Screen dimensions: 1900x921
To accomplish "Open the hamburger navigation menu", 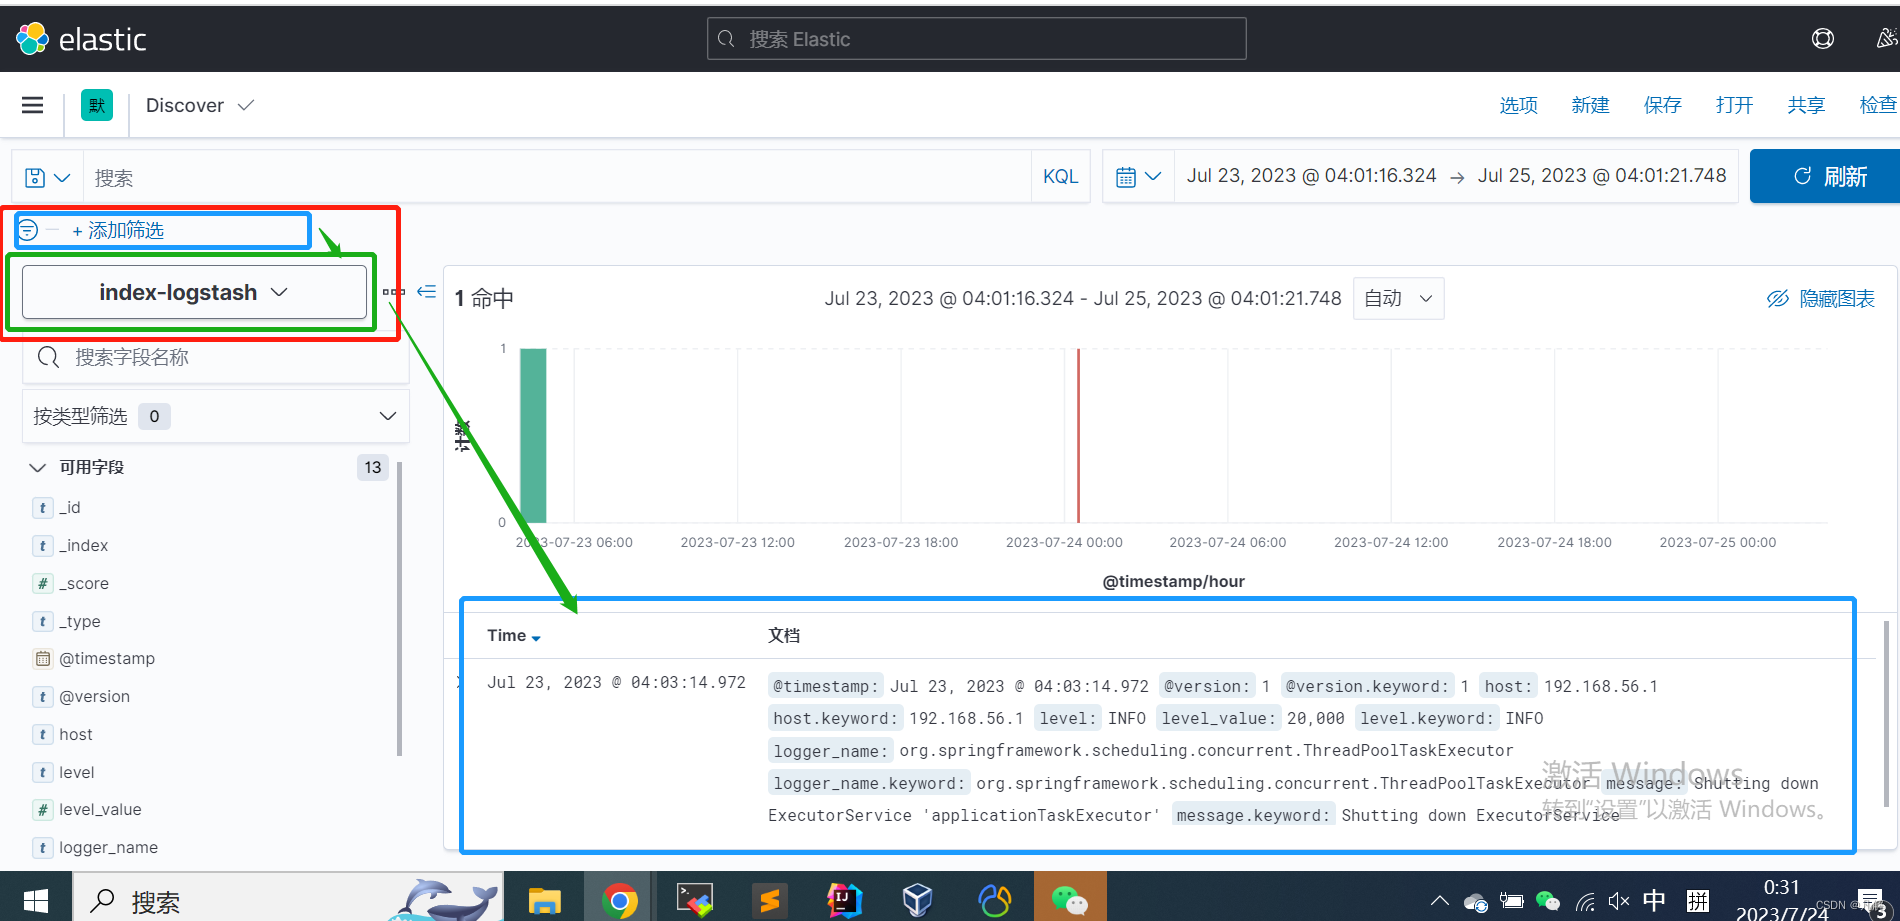I will tap(32, 105).
